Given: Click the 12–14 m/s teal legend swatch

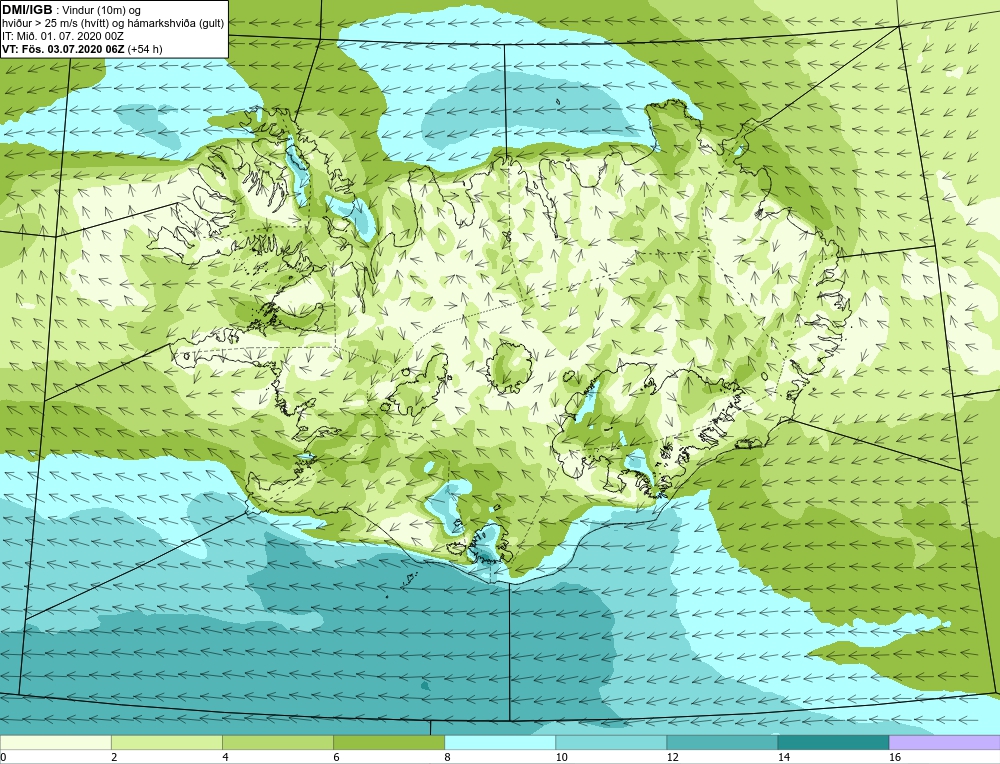Looking at the screenshot, I should click(x=722, y=742).
